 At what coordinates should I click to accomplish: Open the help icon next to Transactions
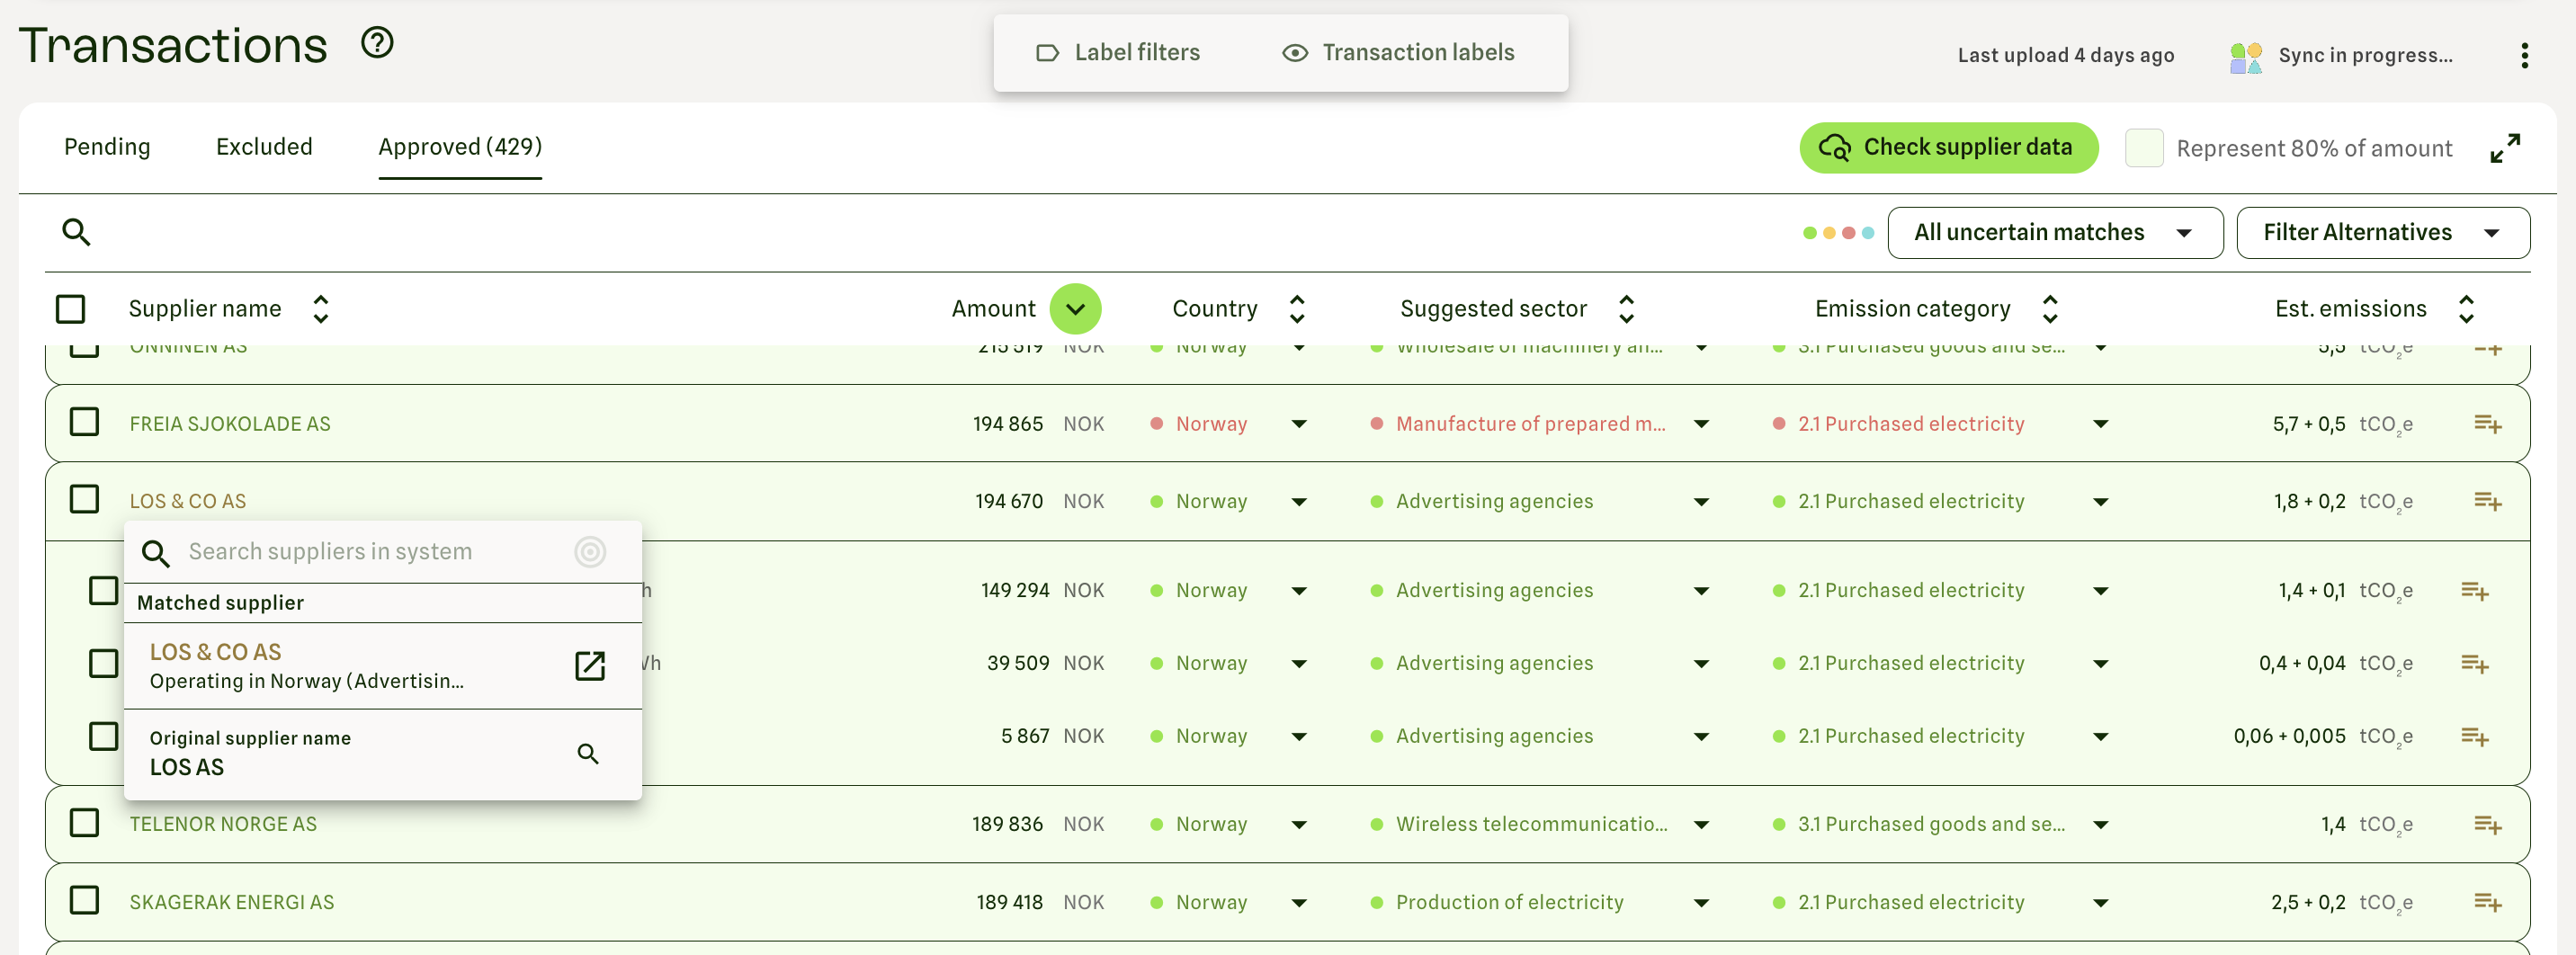pos(377,43)
